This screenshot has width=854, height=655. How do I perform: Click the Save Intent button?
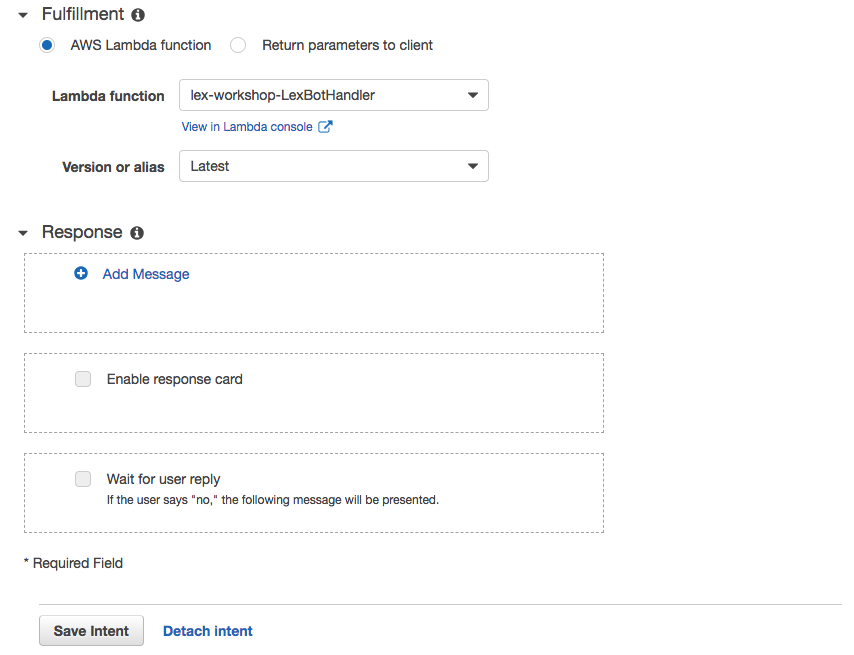92,630
